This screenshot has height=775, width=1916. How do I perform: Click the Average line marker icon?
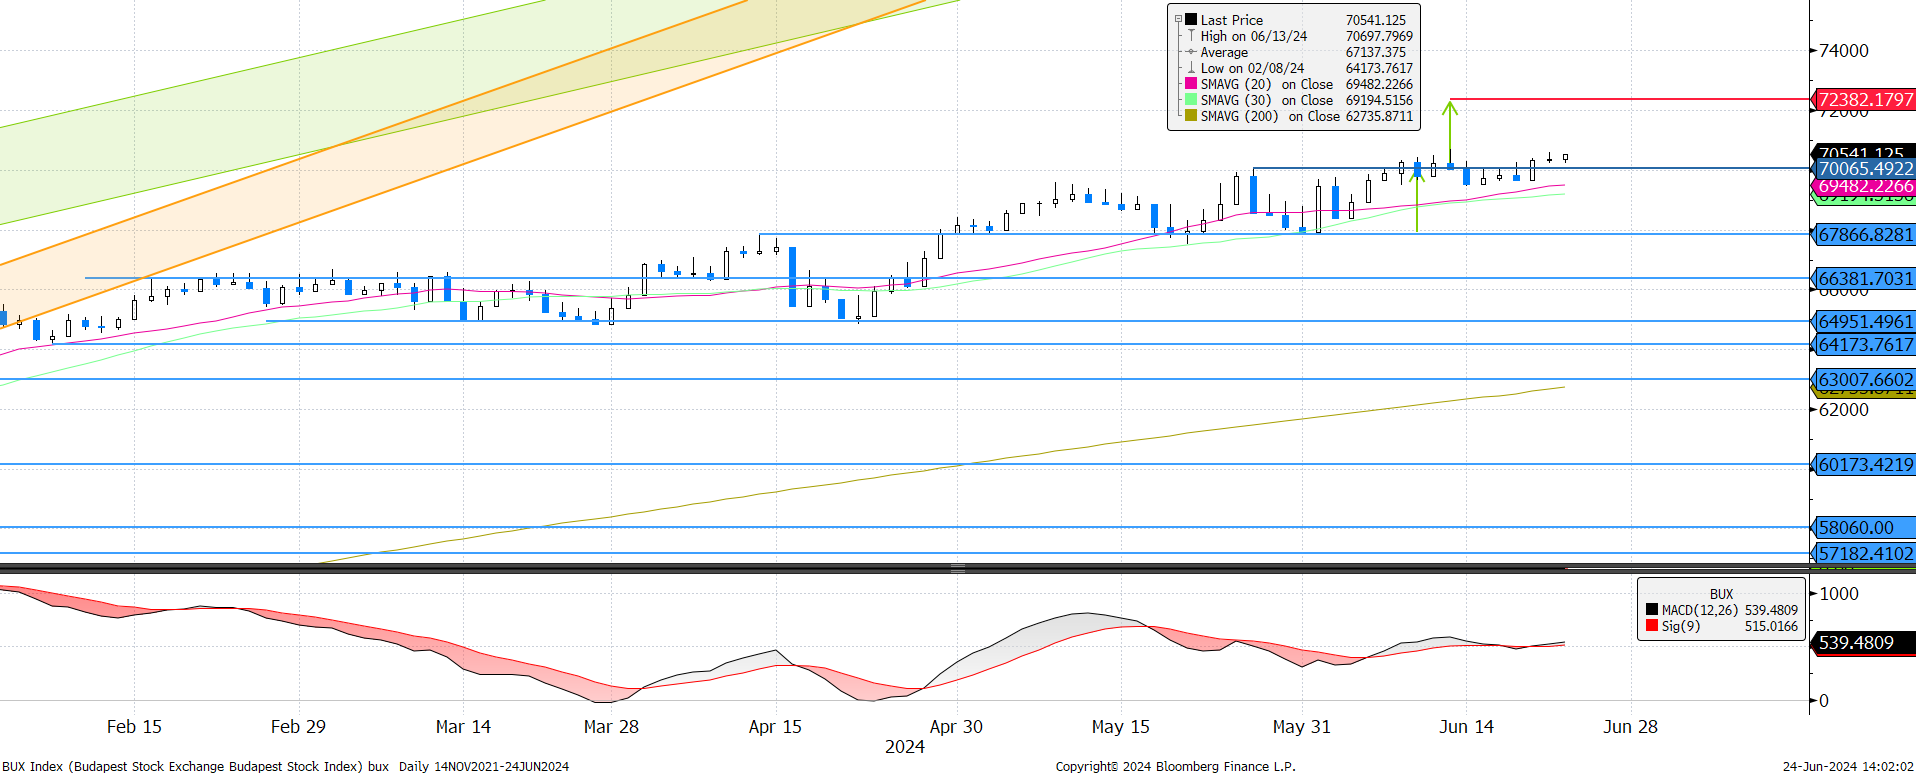pos(1191,52)
